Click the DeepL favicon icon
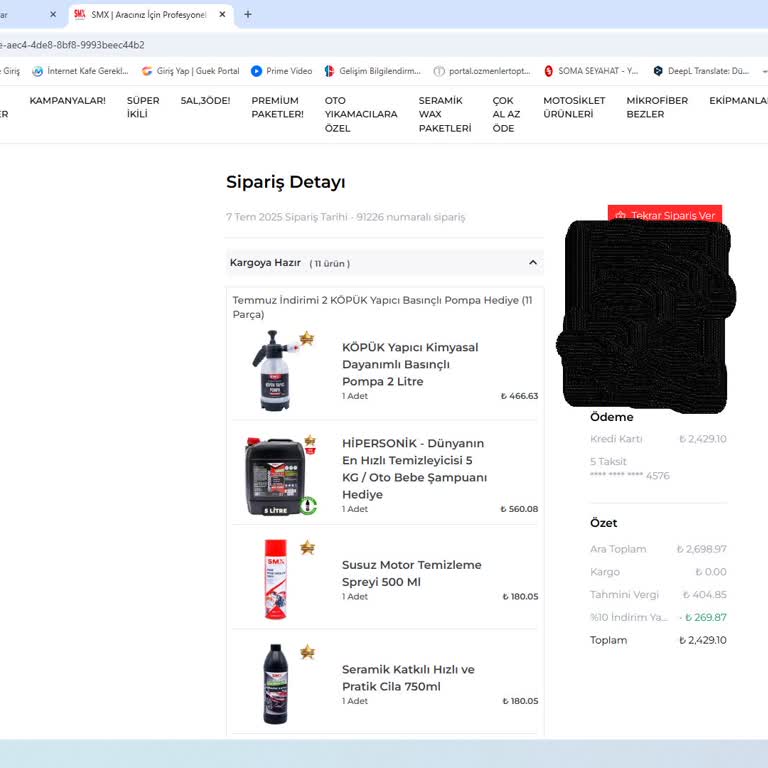This screenshot has width=768, height=768. tap(658, 71)
